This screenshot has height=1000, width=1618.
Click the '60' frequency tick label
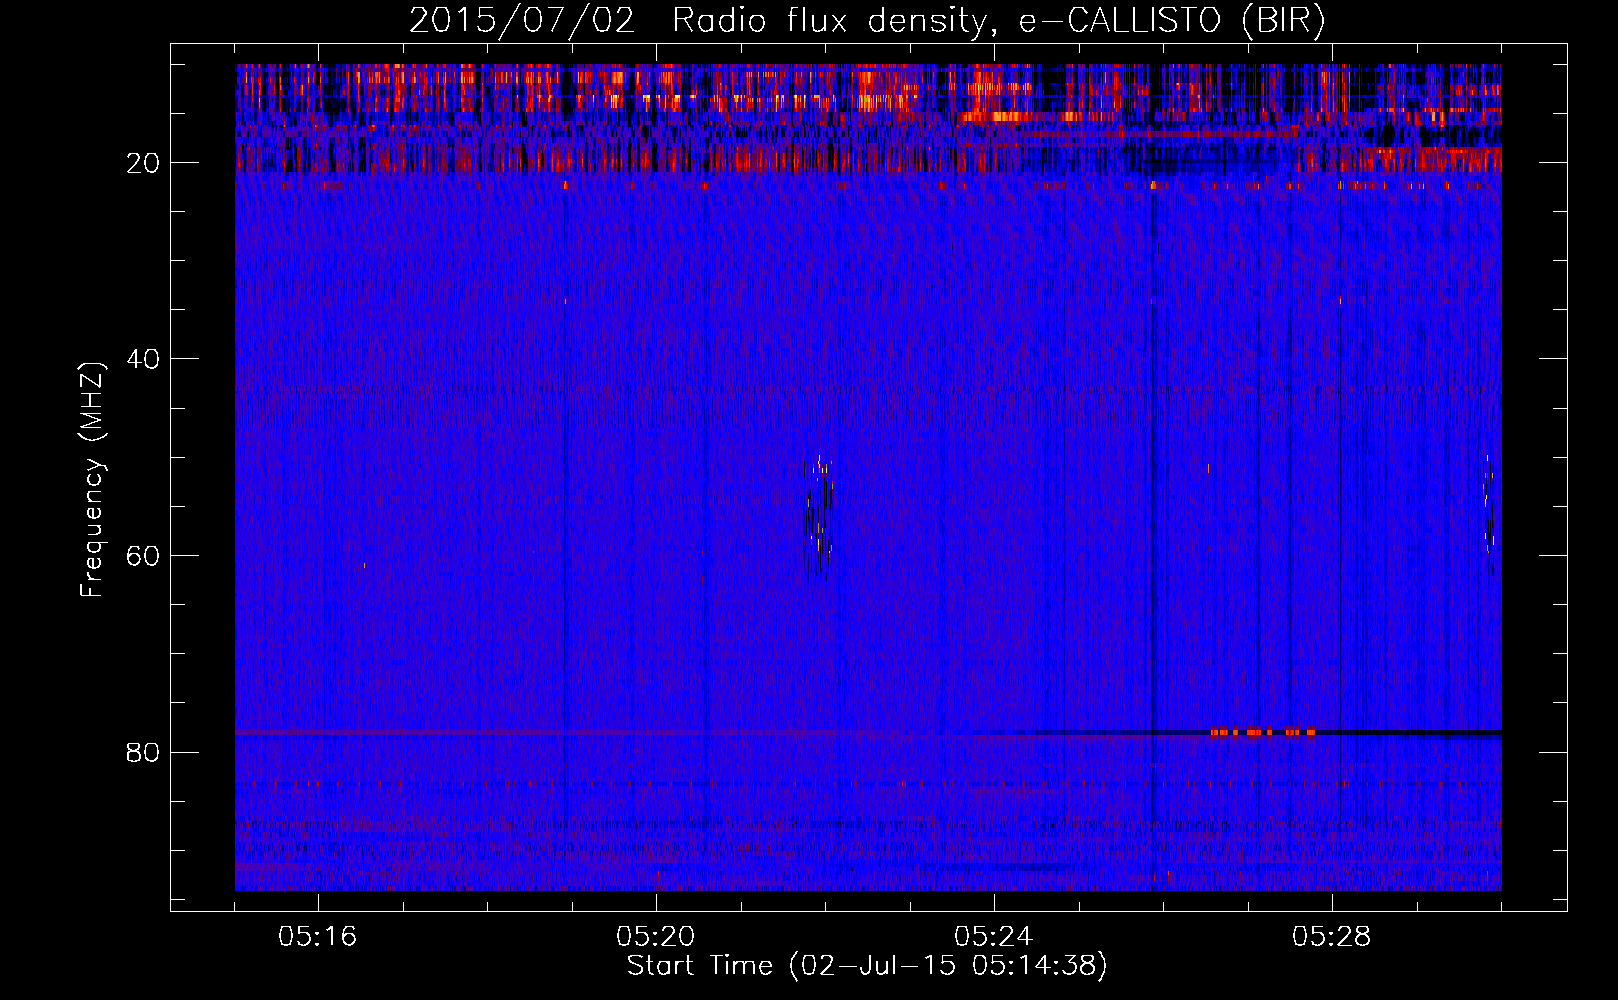144,556
